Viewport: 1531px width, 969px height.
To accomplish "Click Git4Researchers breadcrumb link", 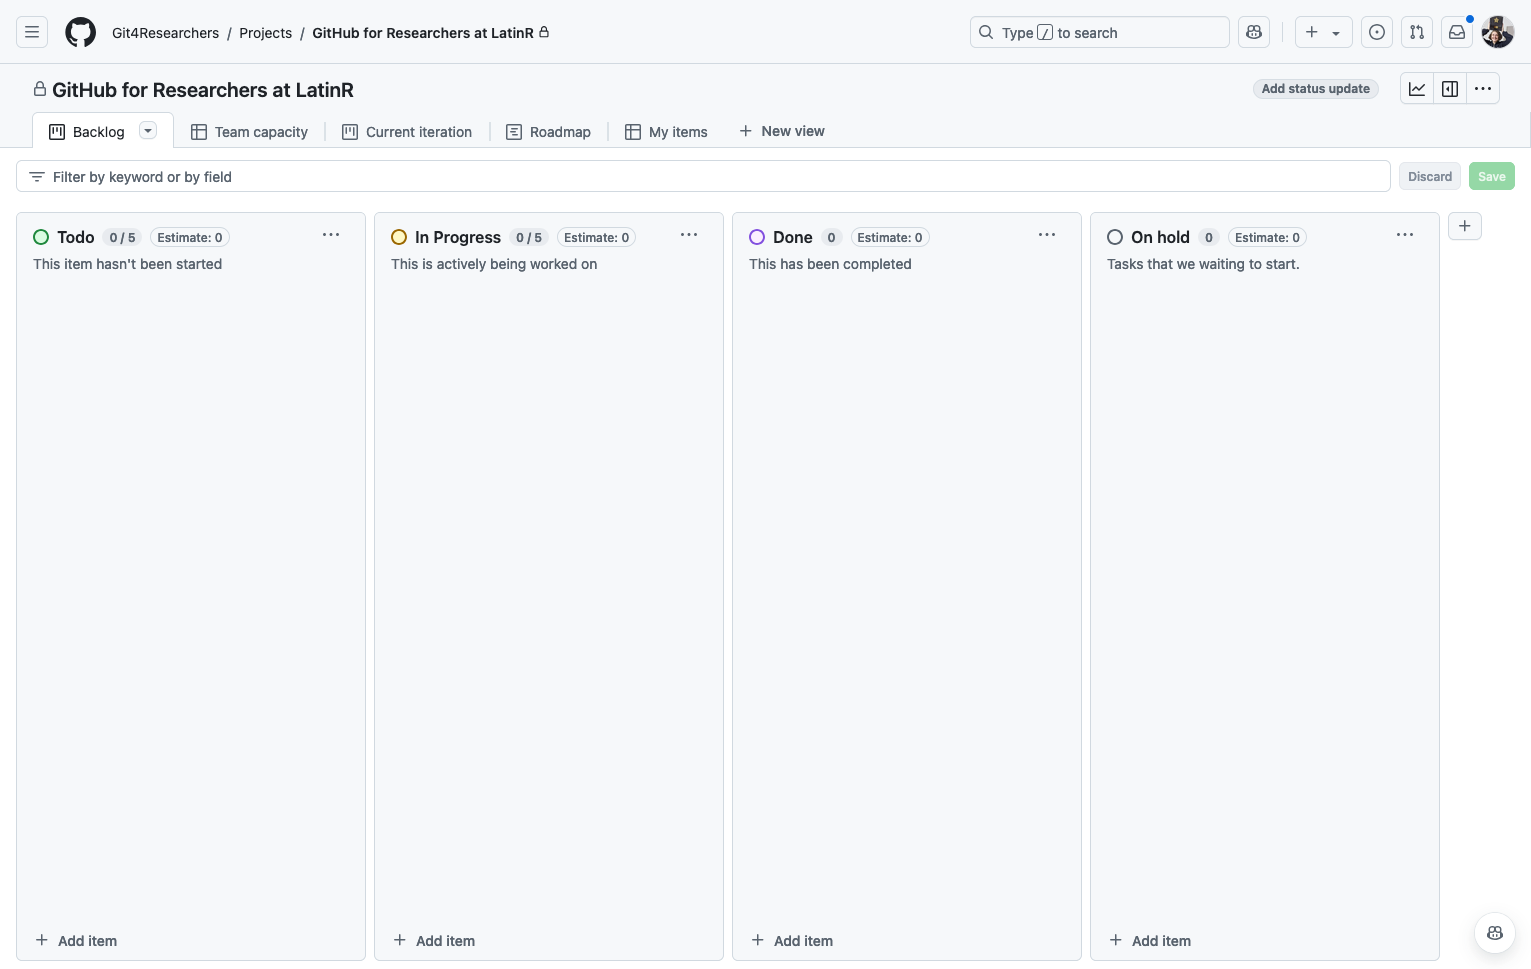I will [165, 33].
